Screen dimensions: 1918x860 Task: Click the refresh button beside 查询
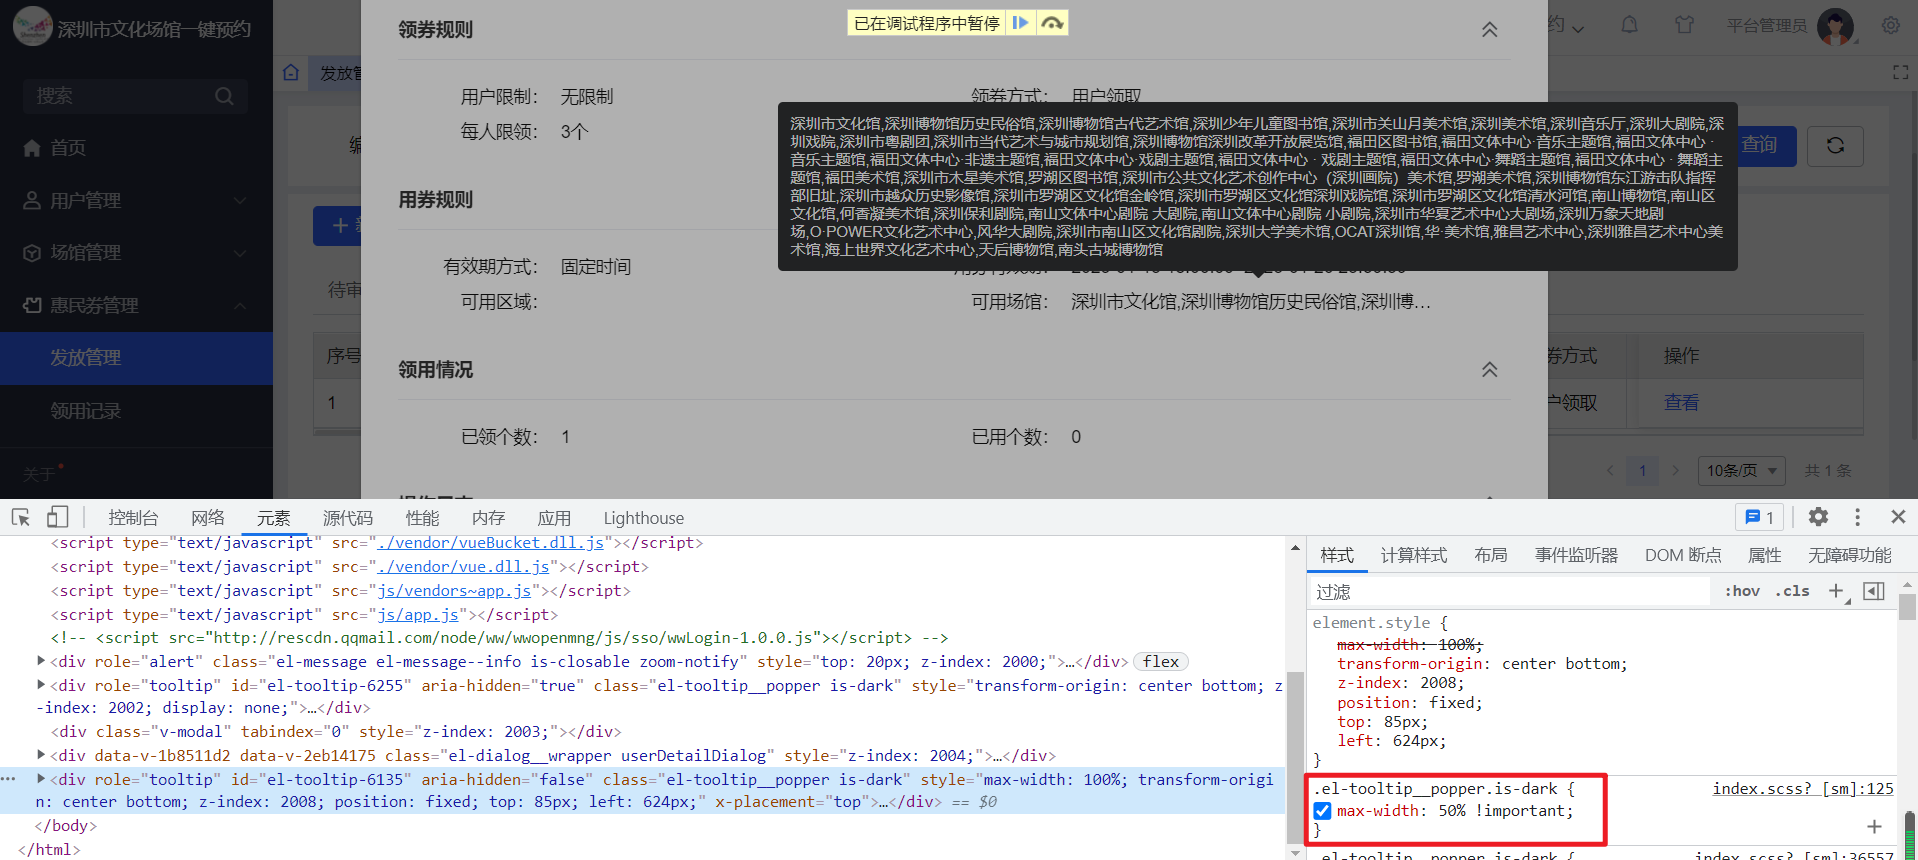tap(1835, 146)
